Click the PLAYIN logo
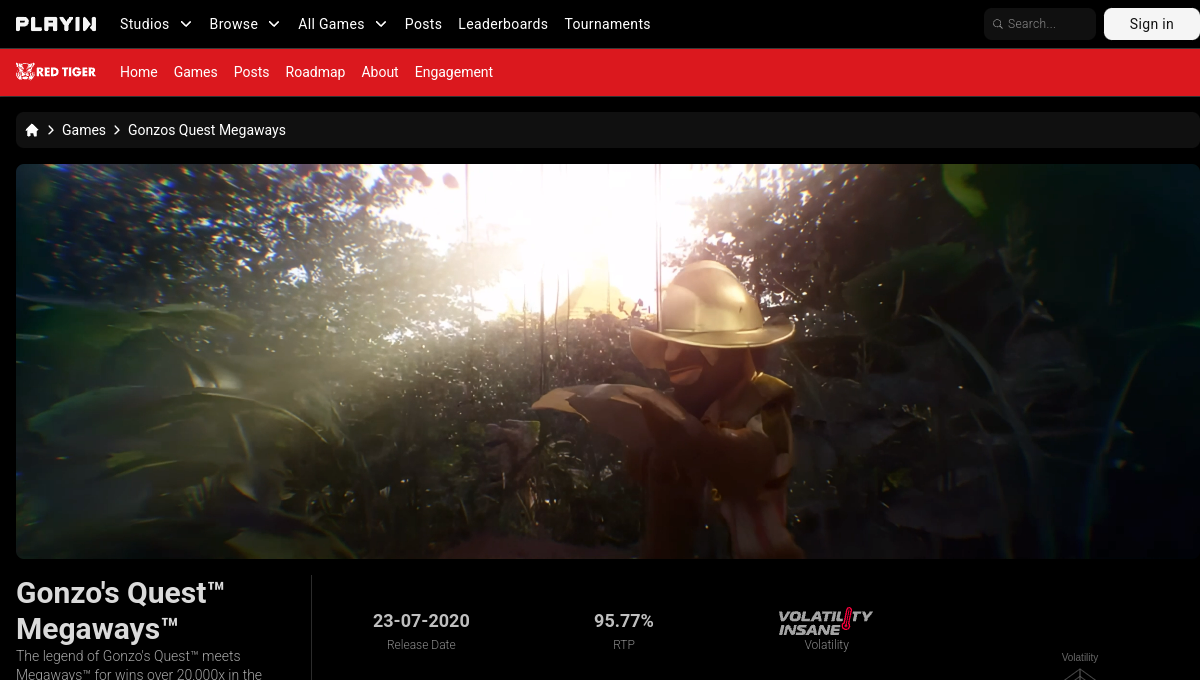Screen dimensions: 1200x680 [56, 24]
